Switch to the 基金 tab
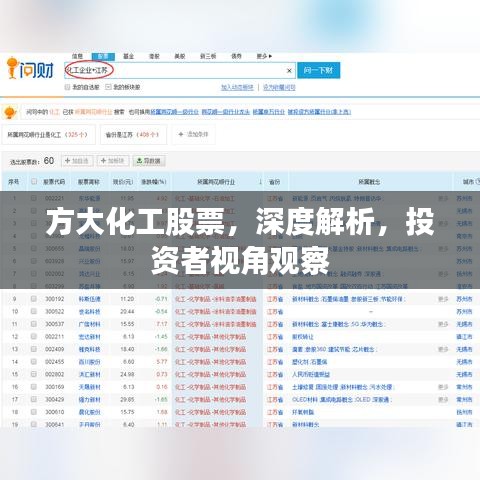 [x=128, y=56]
